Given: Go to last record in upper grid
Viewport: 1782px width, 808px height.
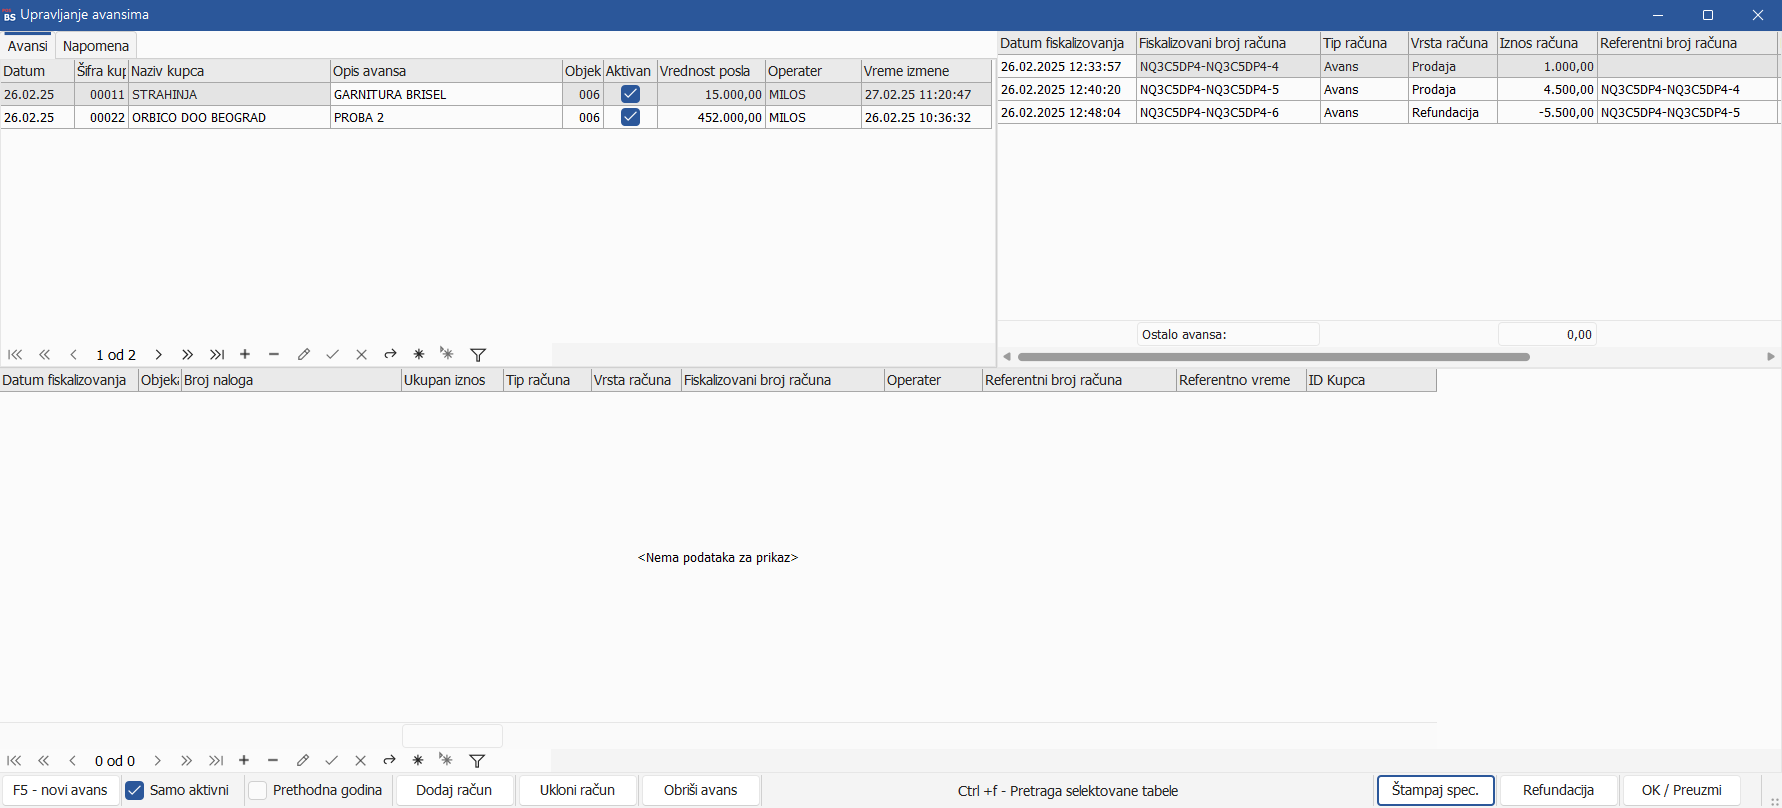Looking at the screenshot, I should pos(217,355).
